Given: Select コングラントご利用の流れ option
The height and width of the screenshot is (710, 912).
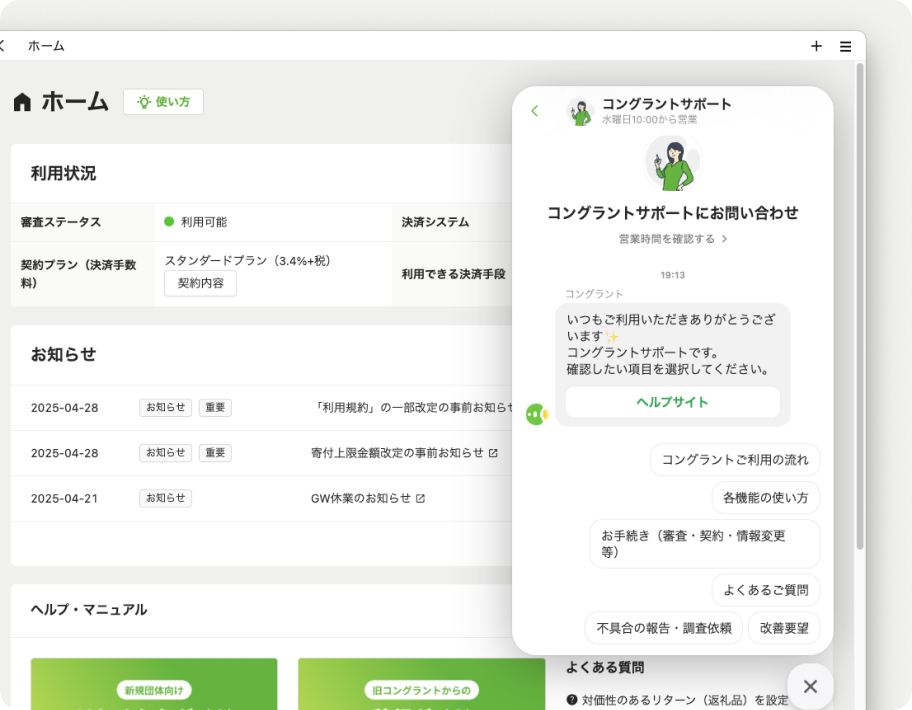Looking at the screenshot, I should point(735,460).
